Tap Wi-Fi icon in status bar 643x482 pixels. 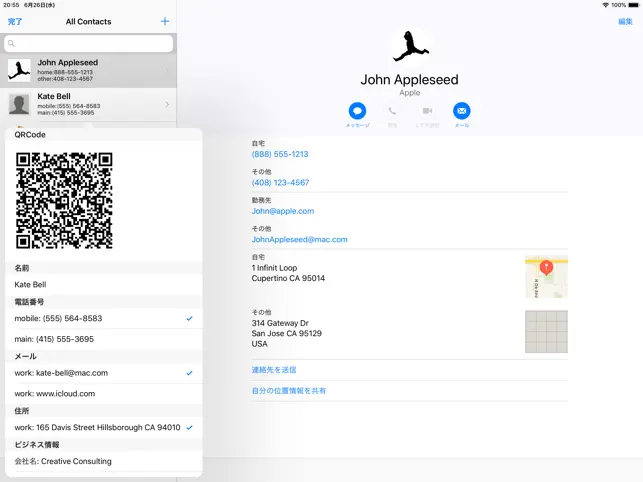point(605,5)
